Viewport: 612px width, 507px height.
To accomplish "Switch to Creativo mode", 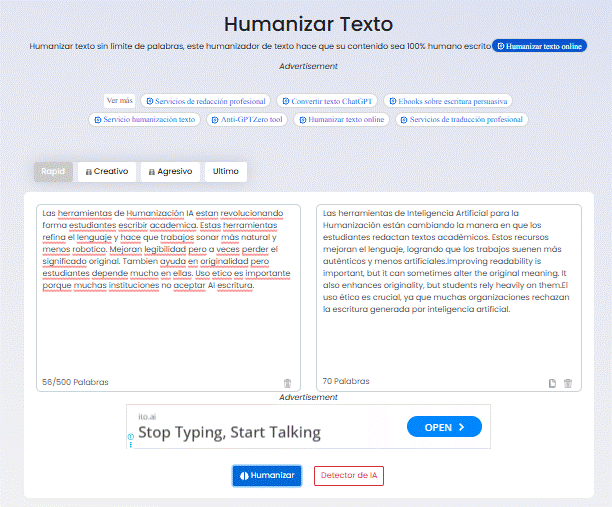I will pyautogui.click(x=106, y=171).
